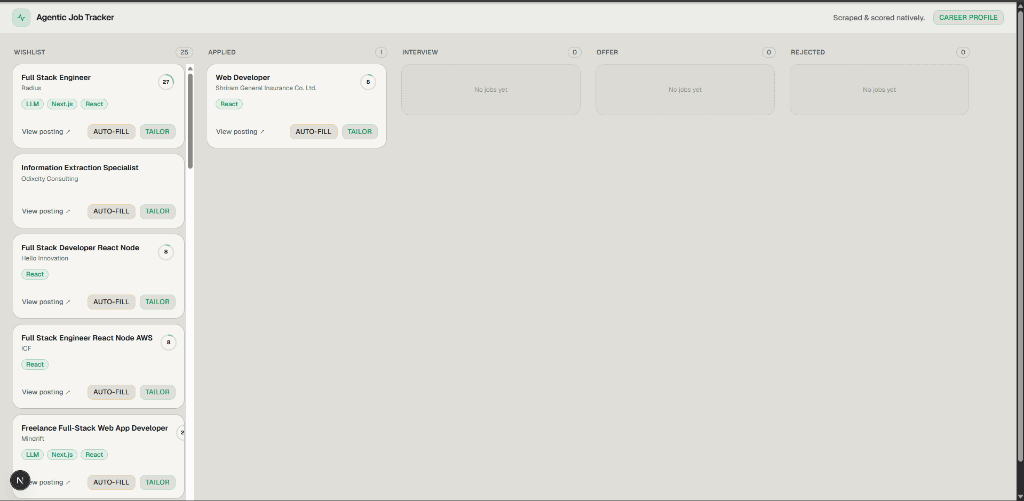1024x501 pixels.
Task: Tailor resume for Web Developer job
Action: coord(359,132)
